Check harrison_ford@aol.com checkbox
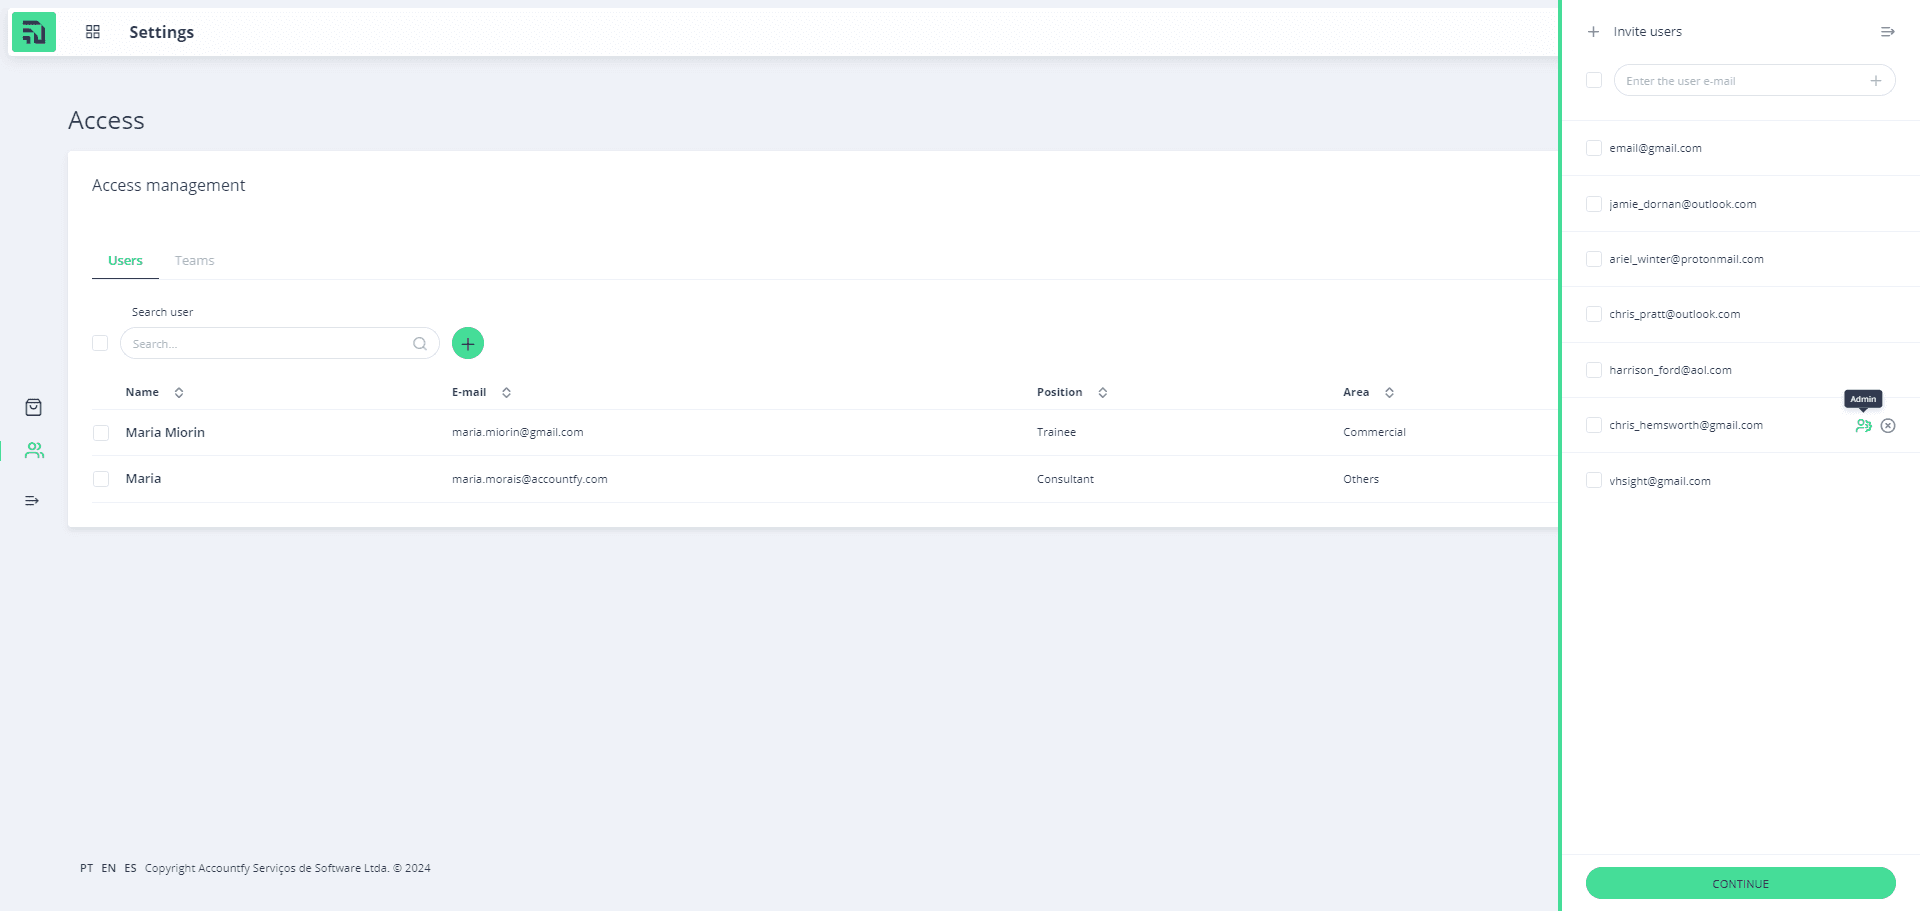This screenshot has width=1920, height=911. [x=1594, y=370]
